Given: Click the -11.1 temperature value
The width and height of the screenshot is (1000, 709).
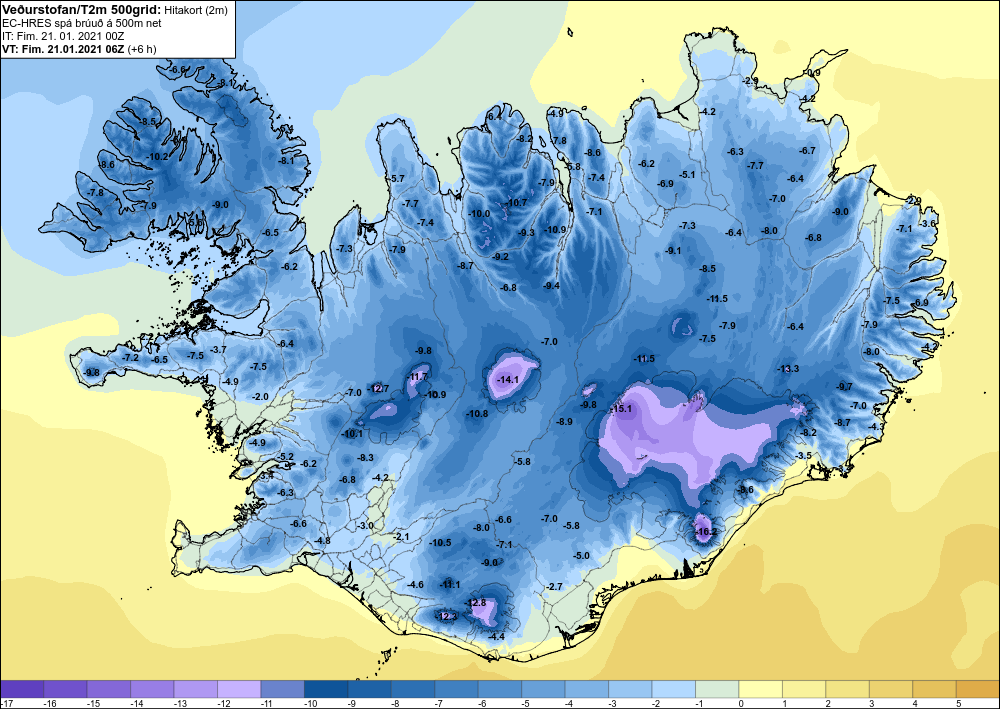Looking at the screenshot, I should [450, 585].
